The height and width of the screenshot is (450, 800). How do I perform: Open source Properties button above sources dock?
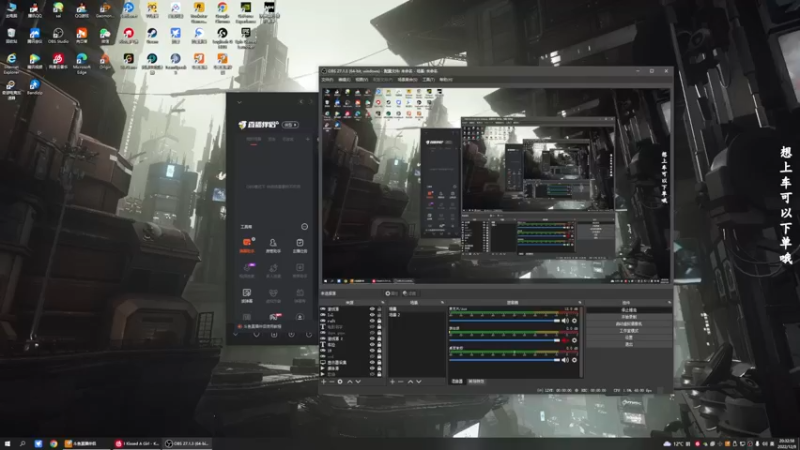point(392,293)
